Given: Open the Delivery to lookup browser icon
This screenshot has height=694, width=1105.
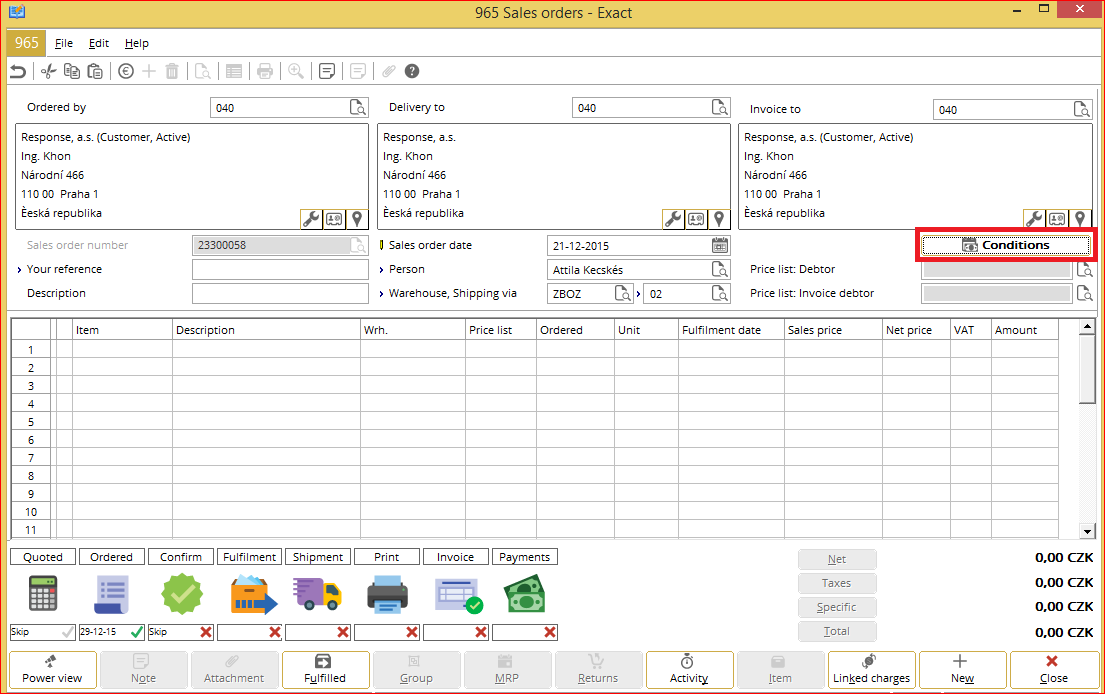Looking at the screenshot, I should click(720, 108).
